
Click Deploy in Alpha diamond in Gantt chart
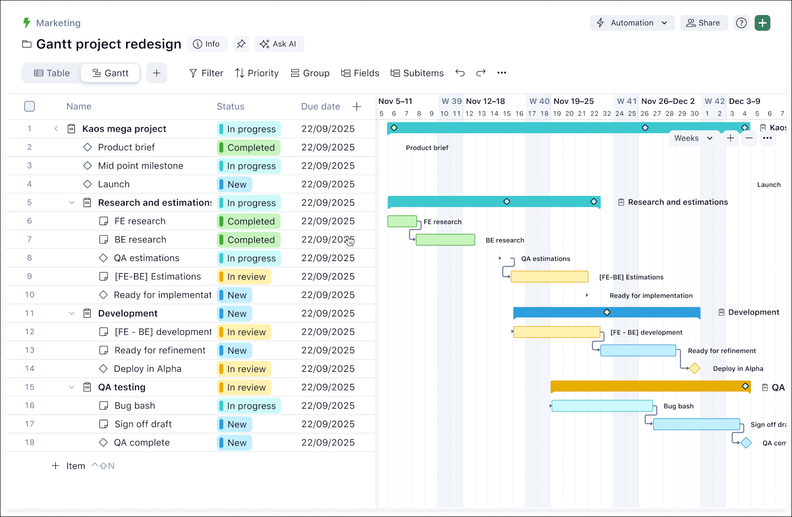[695, 368]
